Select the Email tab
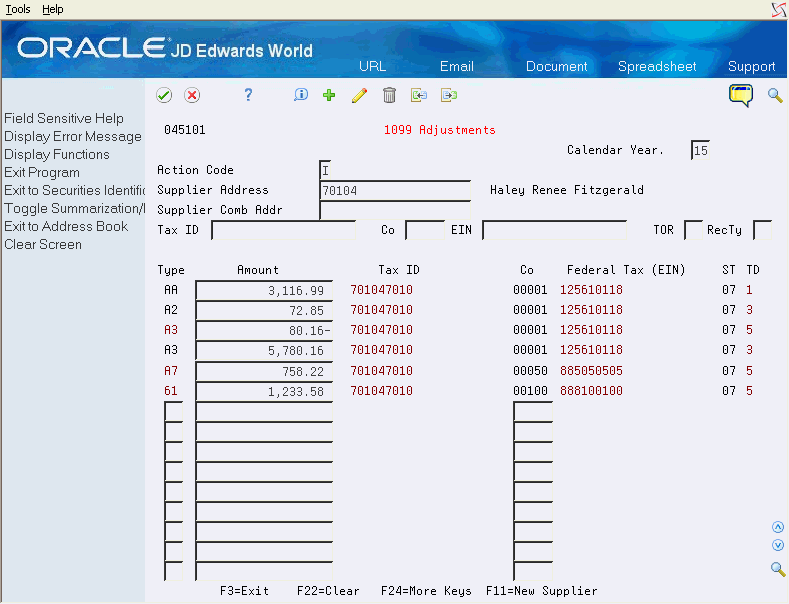The height and width of the screenshot is (604, 789). coord(457,66)
